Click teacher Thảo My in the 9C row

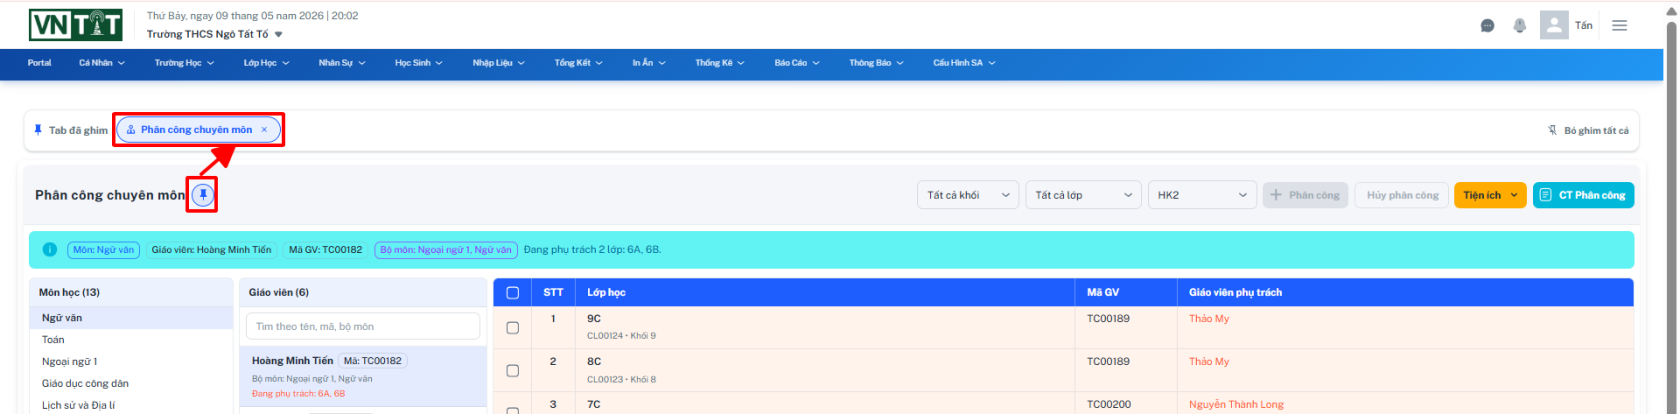pos(1209,319)
